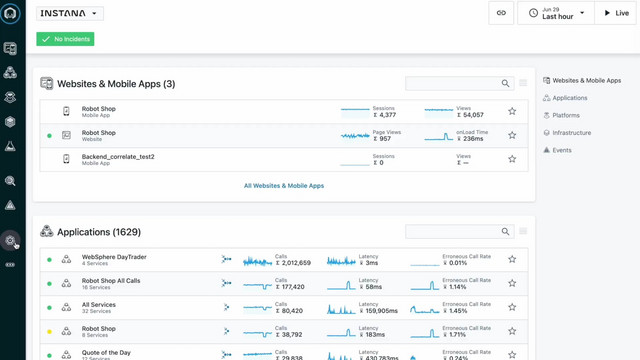Open dependency map for WebSphere DayTrader
Screen dimensions: 640x360
click(x=226, y=259)
